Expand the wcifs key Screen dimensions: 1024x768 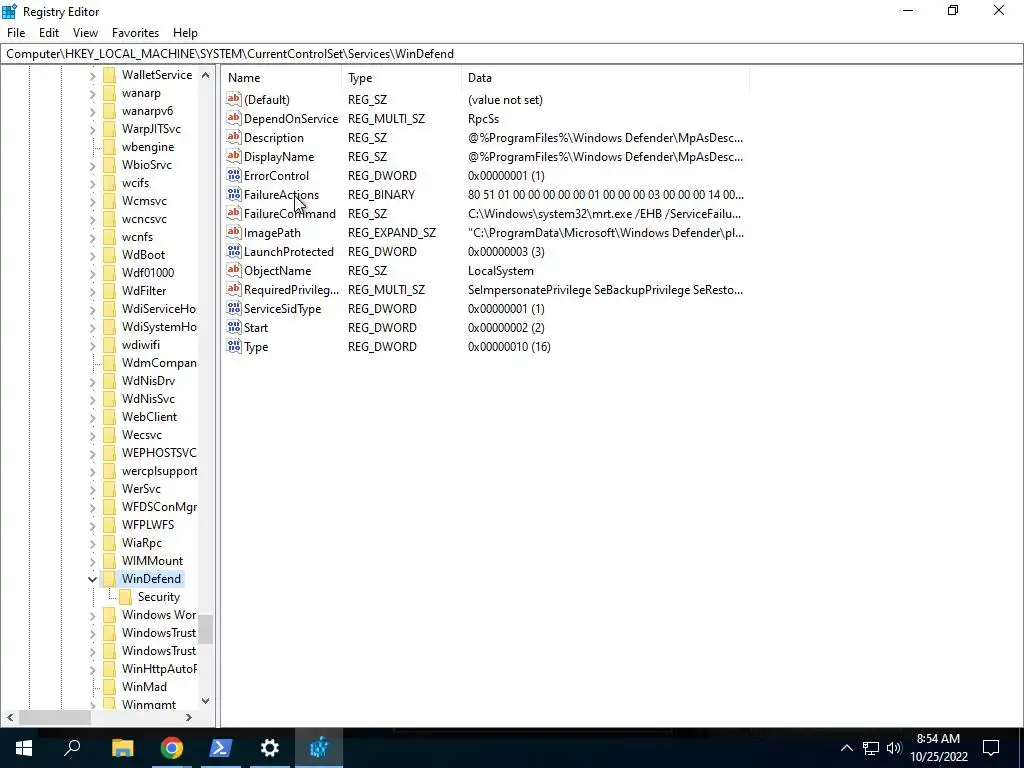(92, 184)
